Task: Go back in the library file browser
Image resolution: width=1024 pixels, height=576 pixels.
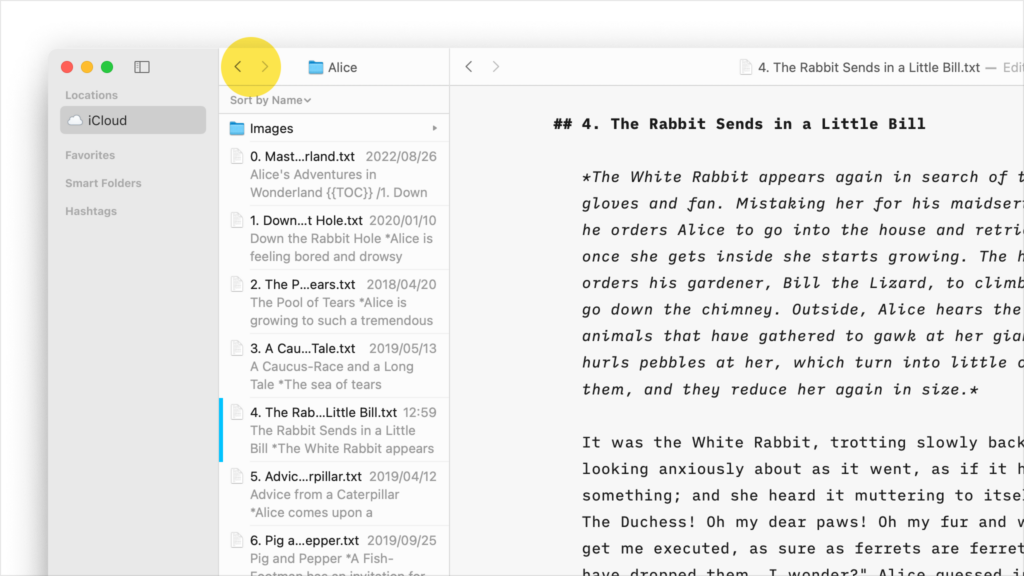Action: (x=238, y=67)
